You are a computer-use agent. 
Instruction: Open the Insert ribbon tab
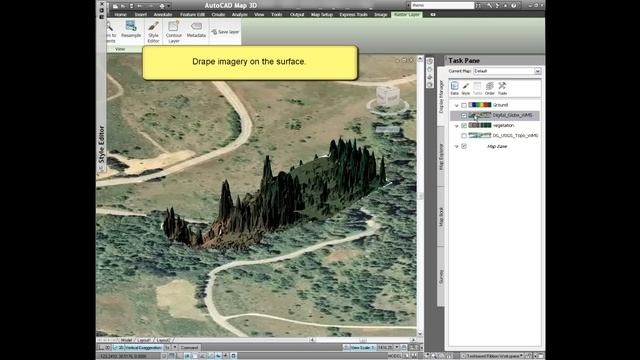click(141, 15)
